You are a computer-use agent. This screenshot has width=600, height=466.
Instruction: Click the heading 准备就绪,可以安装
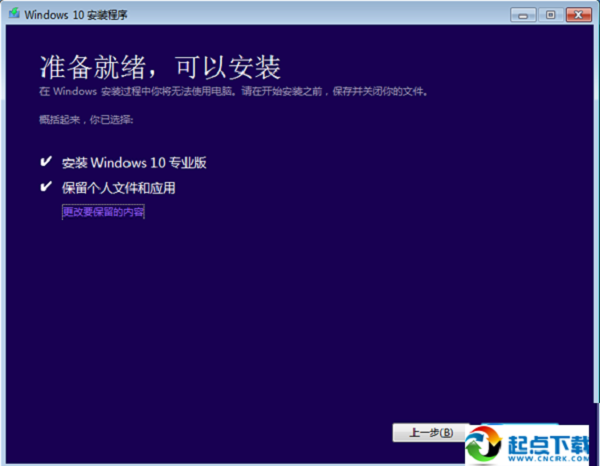click(160, 67)
